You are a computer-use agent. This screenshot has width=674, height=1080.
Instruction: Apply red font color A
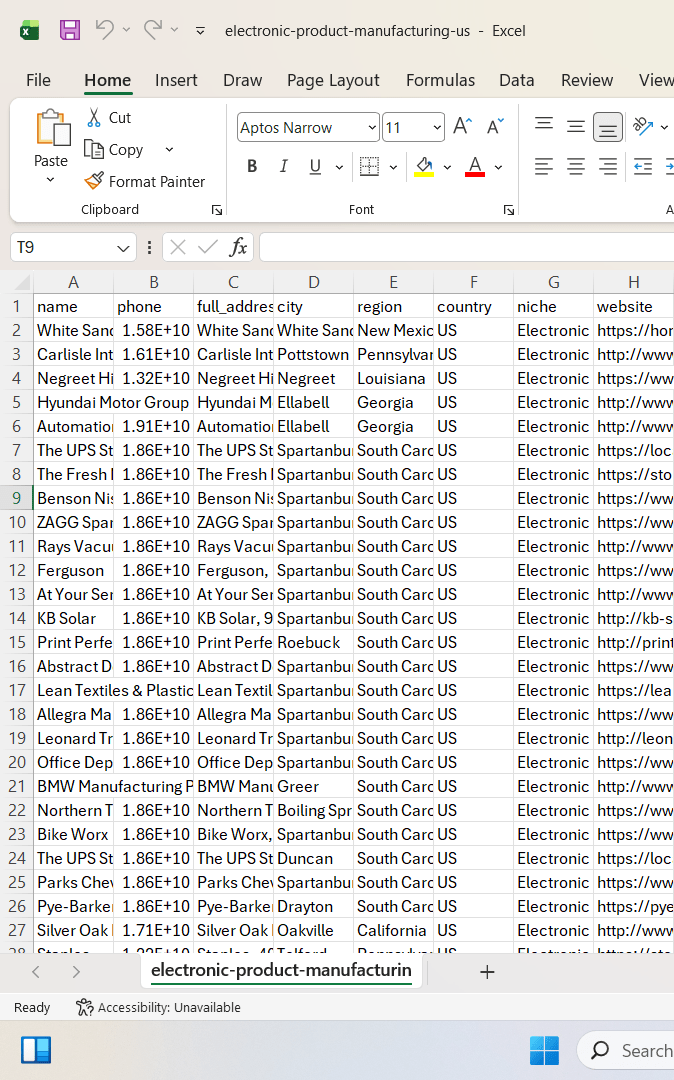pos(475,167)
